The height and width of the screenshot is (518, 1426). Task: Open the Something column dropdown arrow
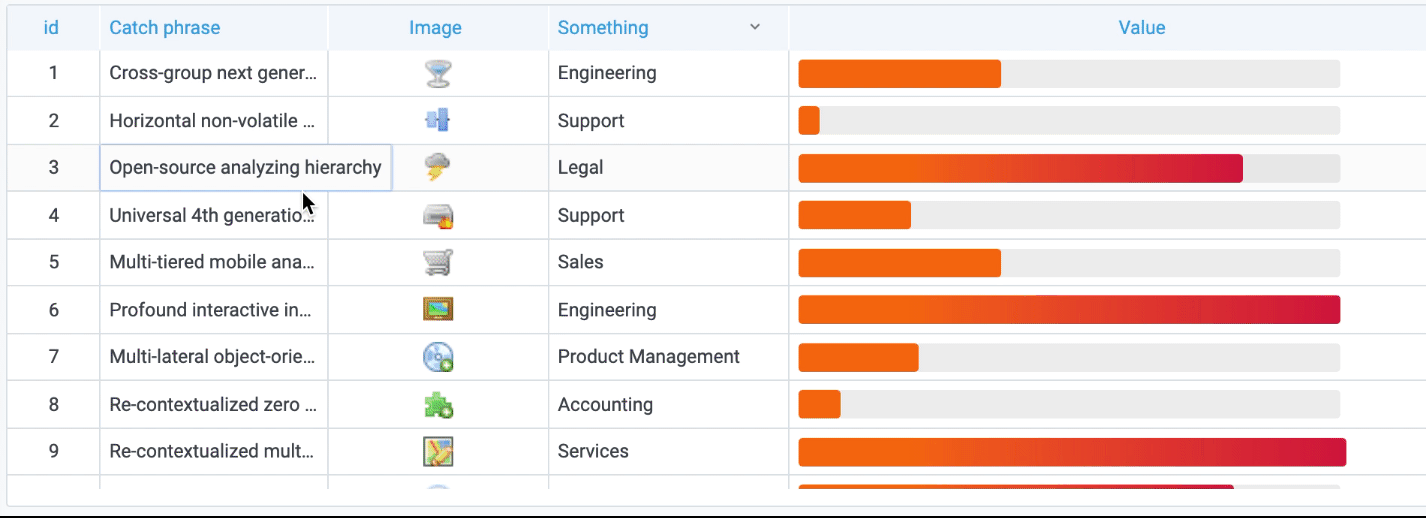point(755,28)
